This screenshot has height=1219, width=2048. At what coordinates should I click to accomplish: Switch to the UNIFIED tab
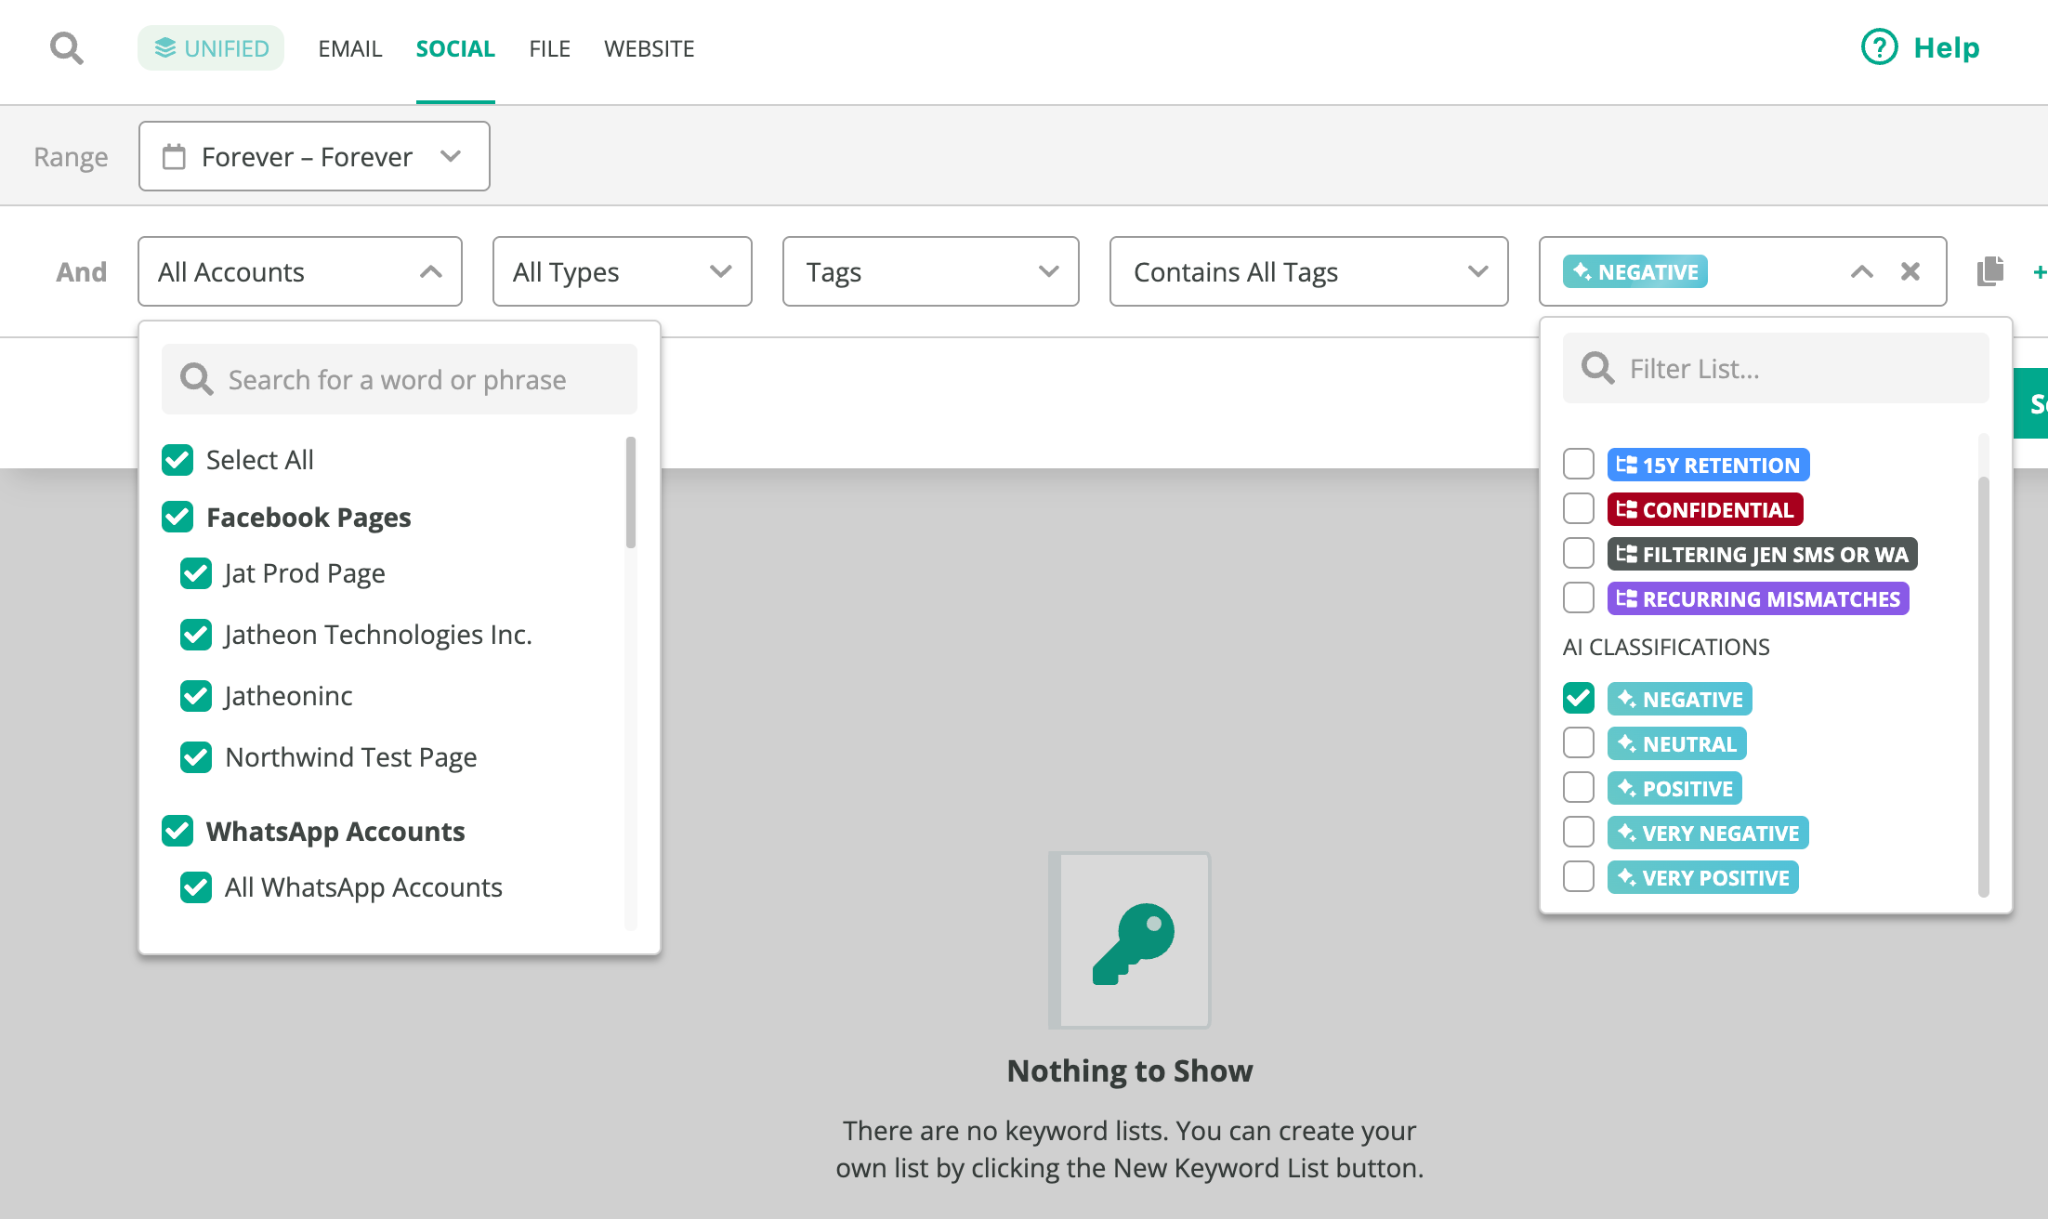211,48
